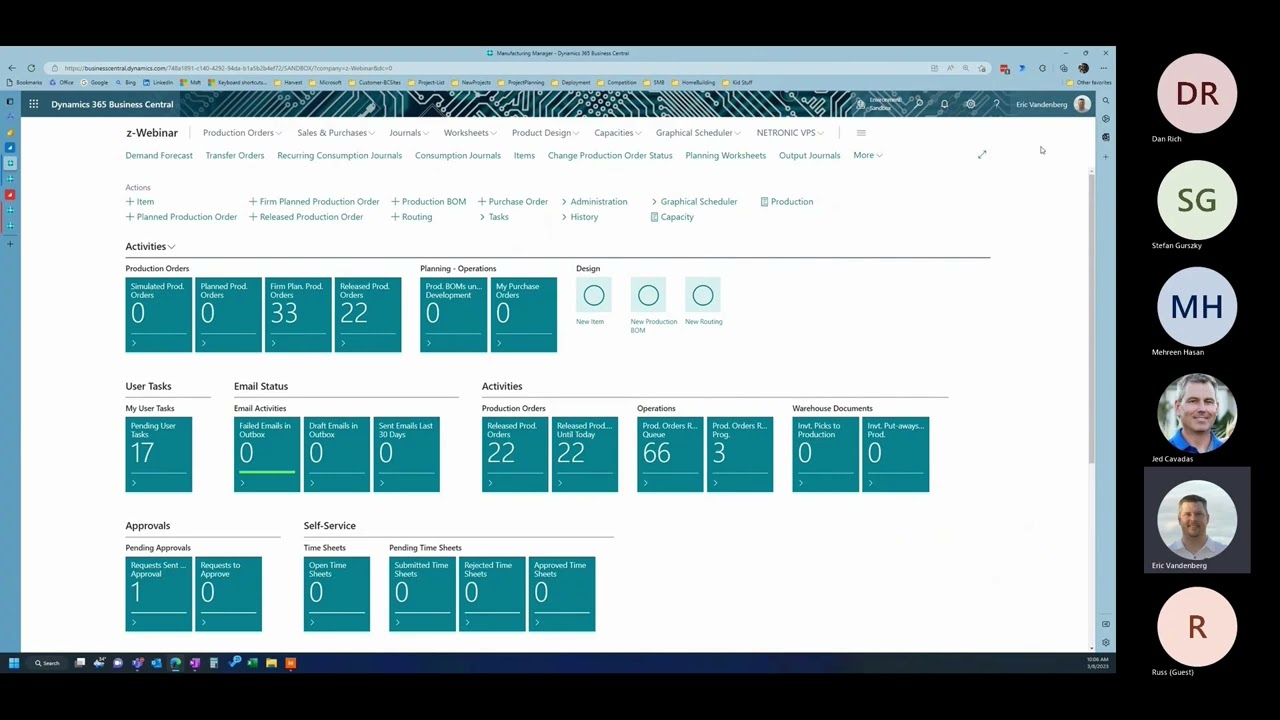Viewport: 1280px width, 720px height.
Task: Open the Pending User Tasks tile
Action: pyautogui.click(x=159, y=455)
